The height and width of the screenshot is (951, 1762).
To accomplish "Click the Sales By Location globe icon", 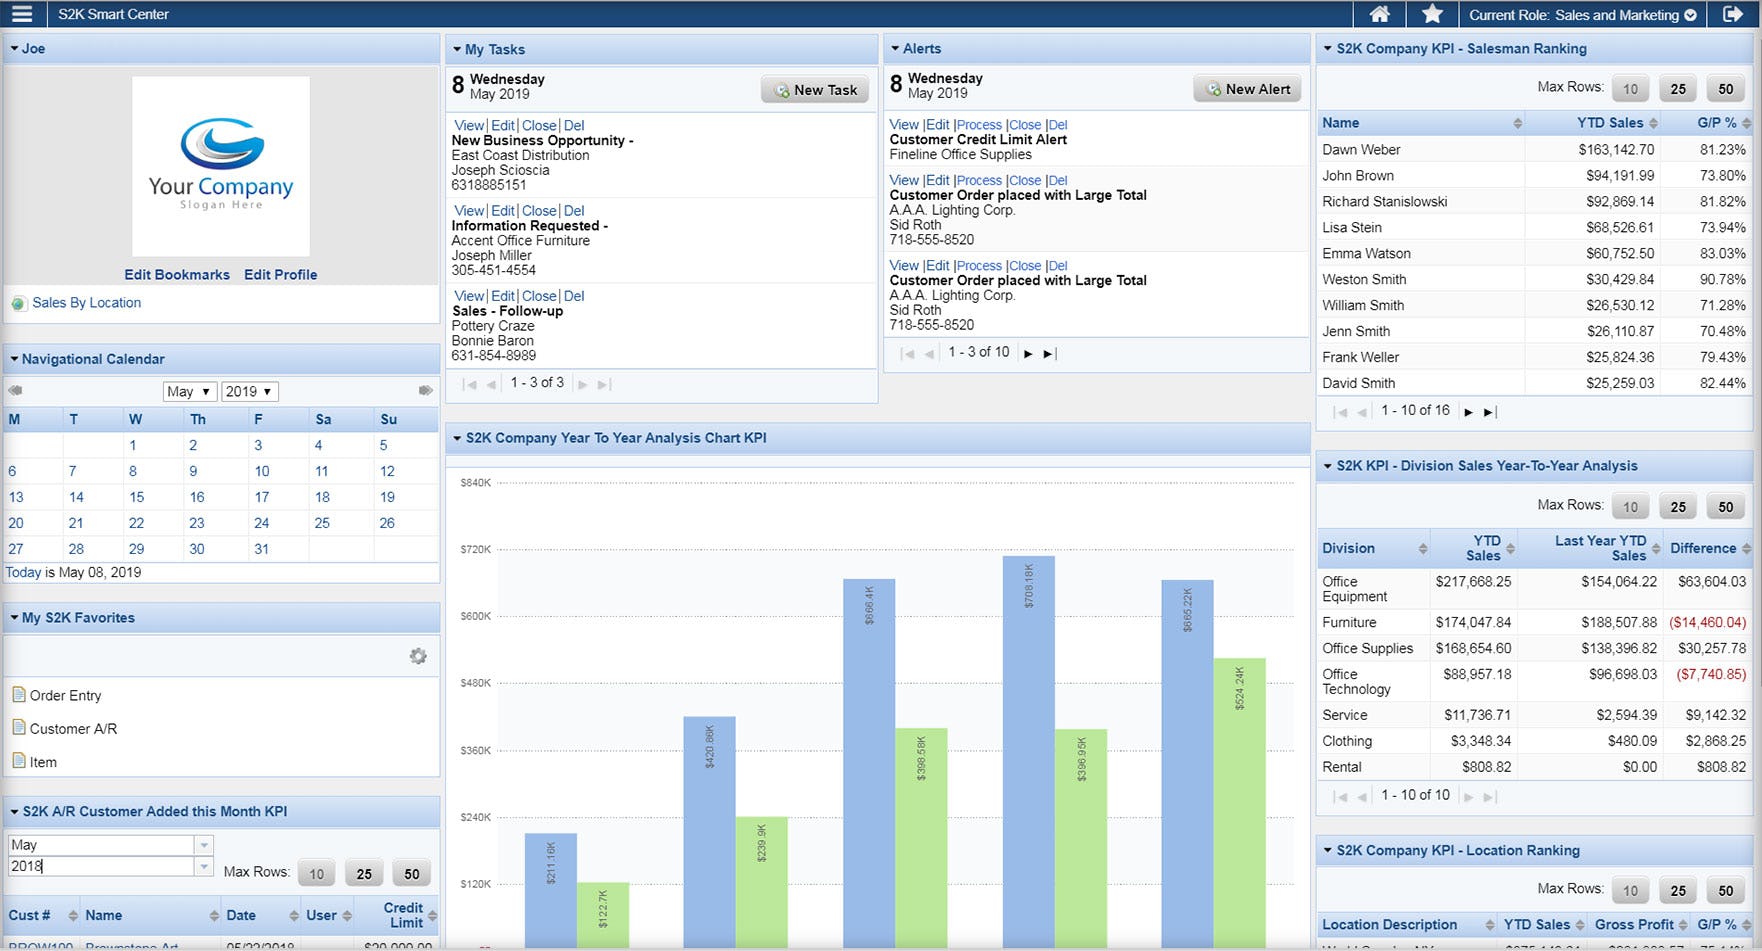I will [x=18, y=303].
